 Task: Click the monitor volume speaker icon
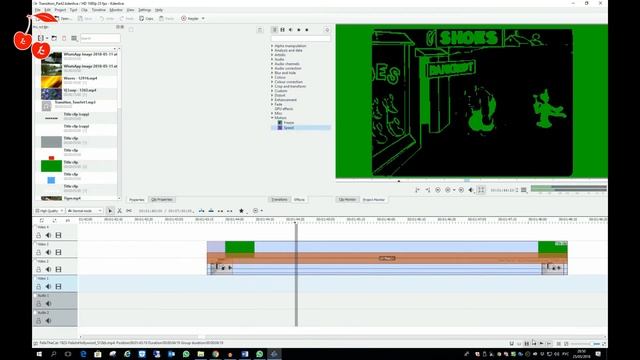(471, 190)
